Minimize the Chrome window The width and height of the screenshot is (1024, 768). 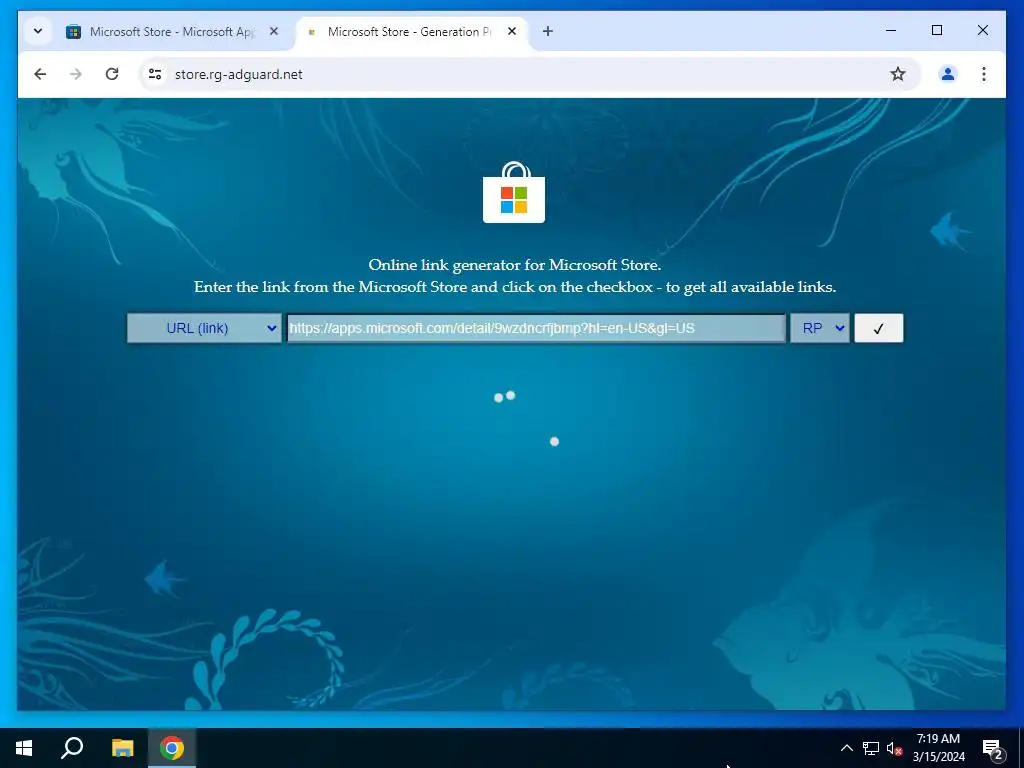click(x=891, y=31)
